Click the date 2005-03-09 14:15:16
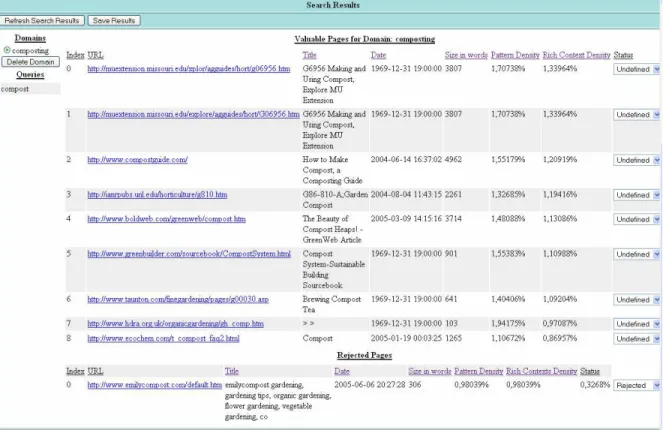The width and height of the screenshot is (663, 430). coord(406,219)
